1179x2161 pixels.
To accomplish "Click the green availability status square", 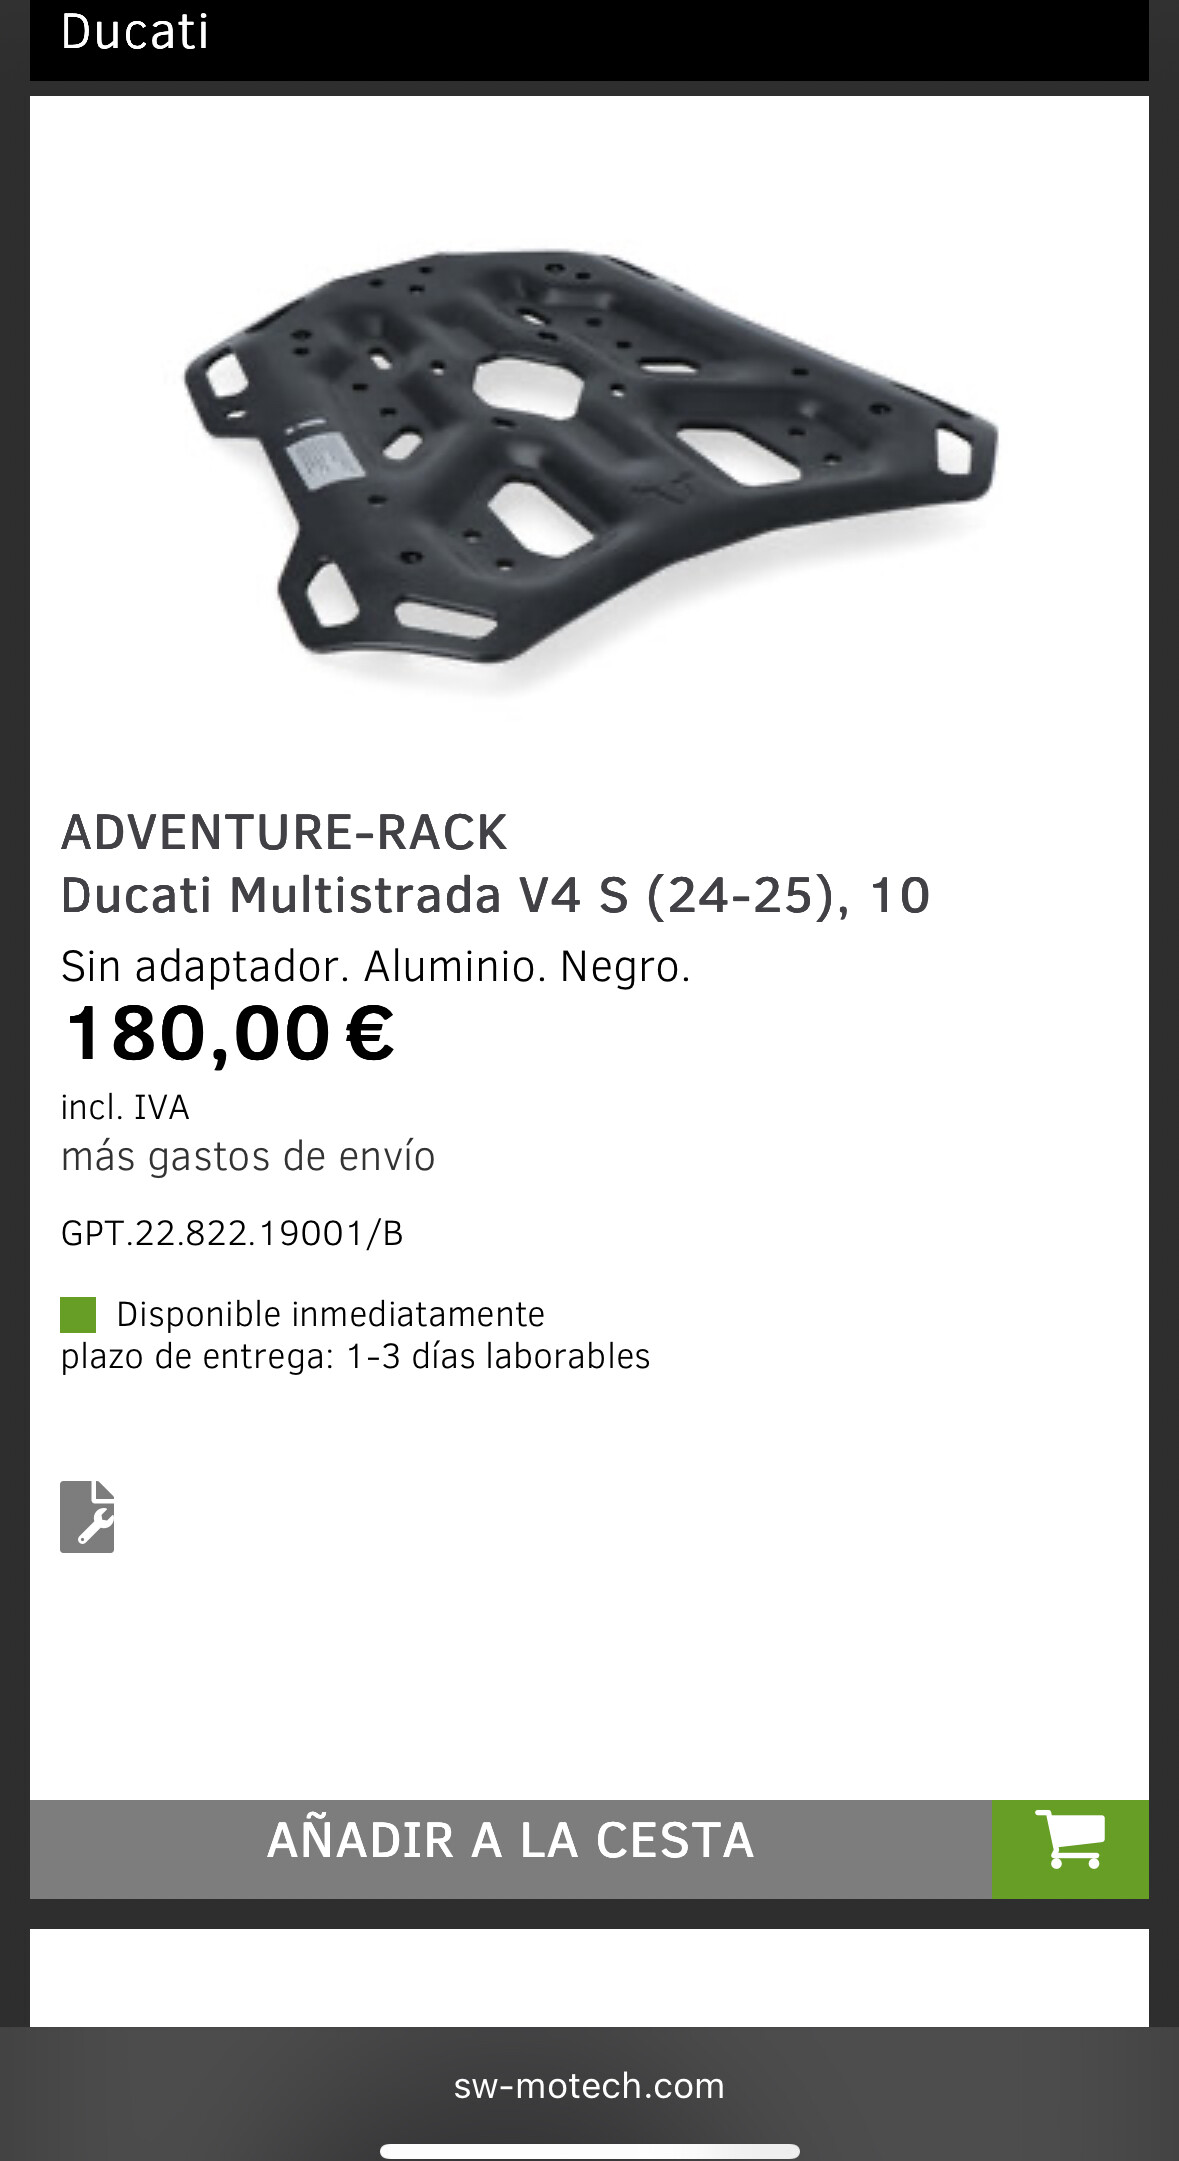I will click(x=78, y=1315).
